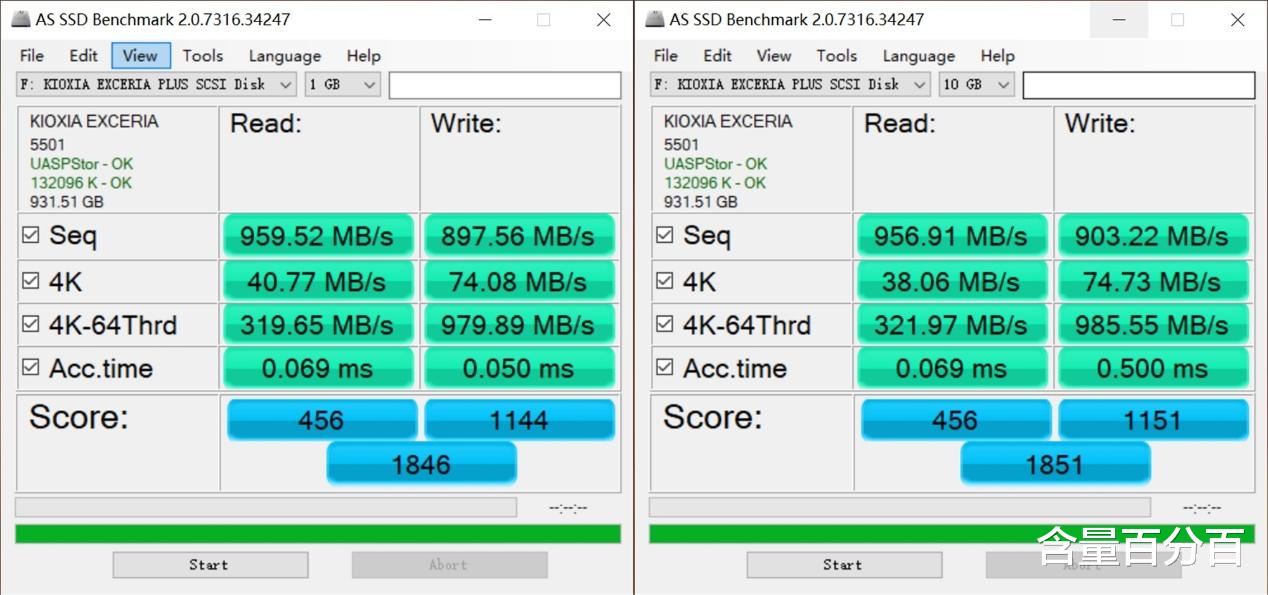
Task: Click write score 1144
Action: (520, 420)
